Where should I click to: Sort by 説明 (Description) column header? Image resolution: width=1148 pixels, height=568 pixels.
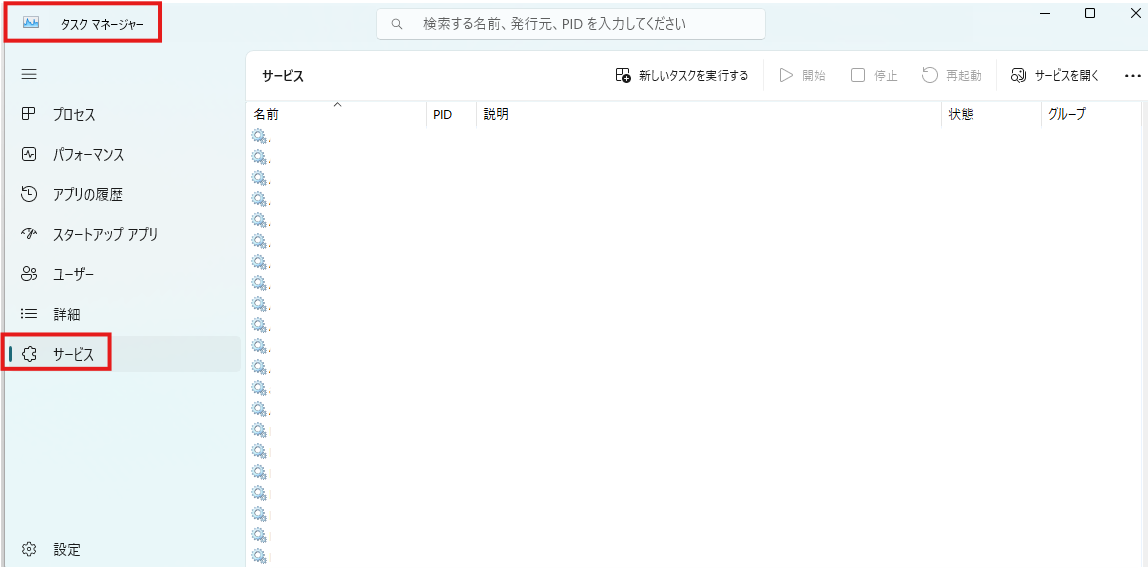[x=709, y=114]
